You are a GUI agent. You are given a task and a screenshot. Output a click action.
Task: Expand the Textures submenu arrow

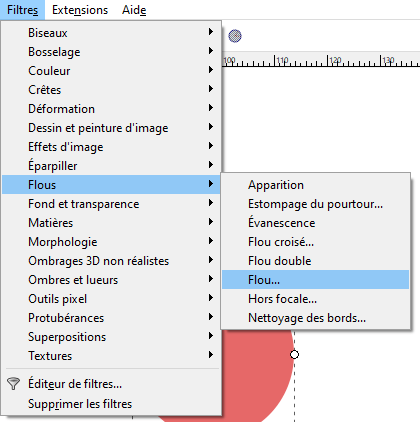[211, 355]
